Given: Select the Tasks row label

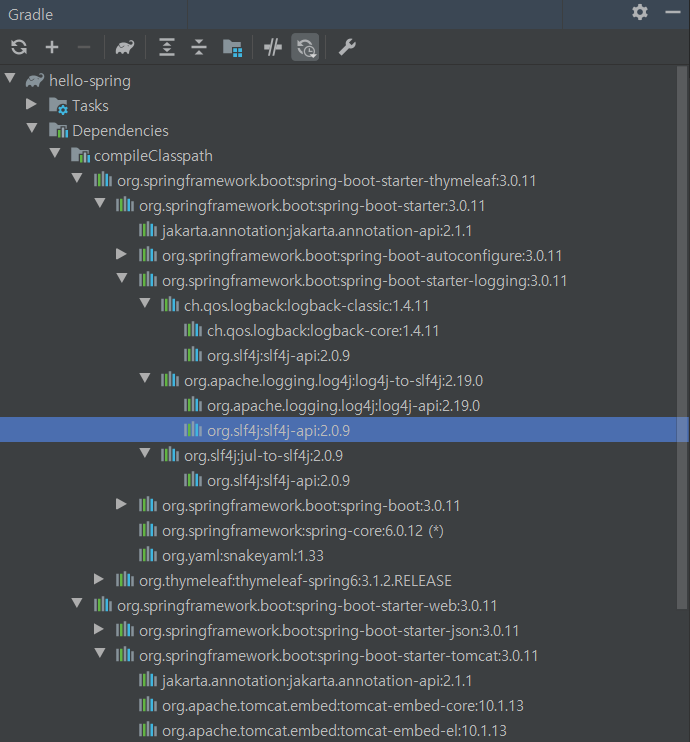Looking at the screenshot, I should [90, 106].
